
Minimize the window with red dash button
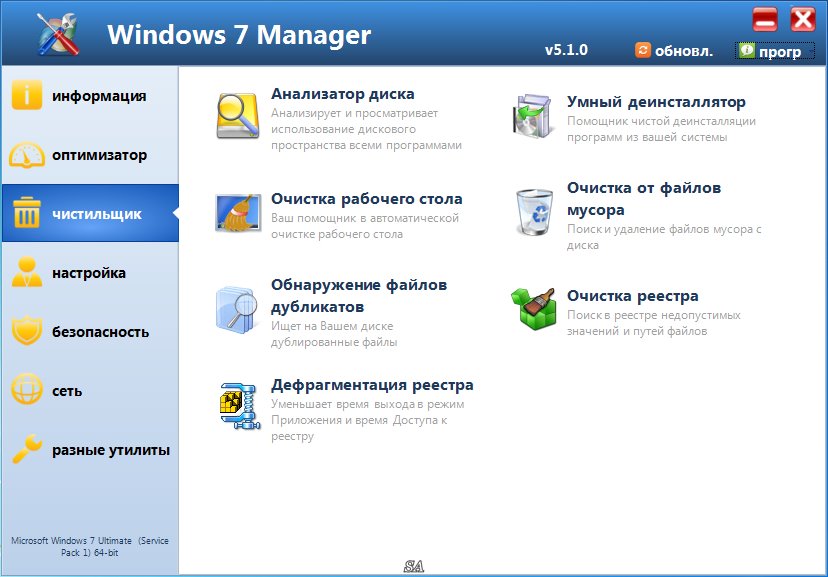[765, 20]
